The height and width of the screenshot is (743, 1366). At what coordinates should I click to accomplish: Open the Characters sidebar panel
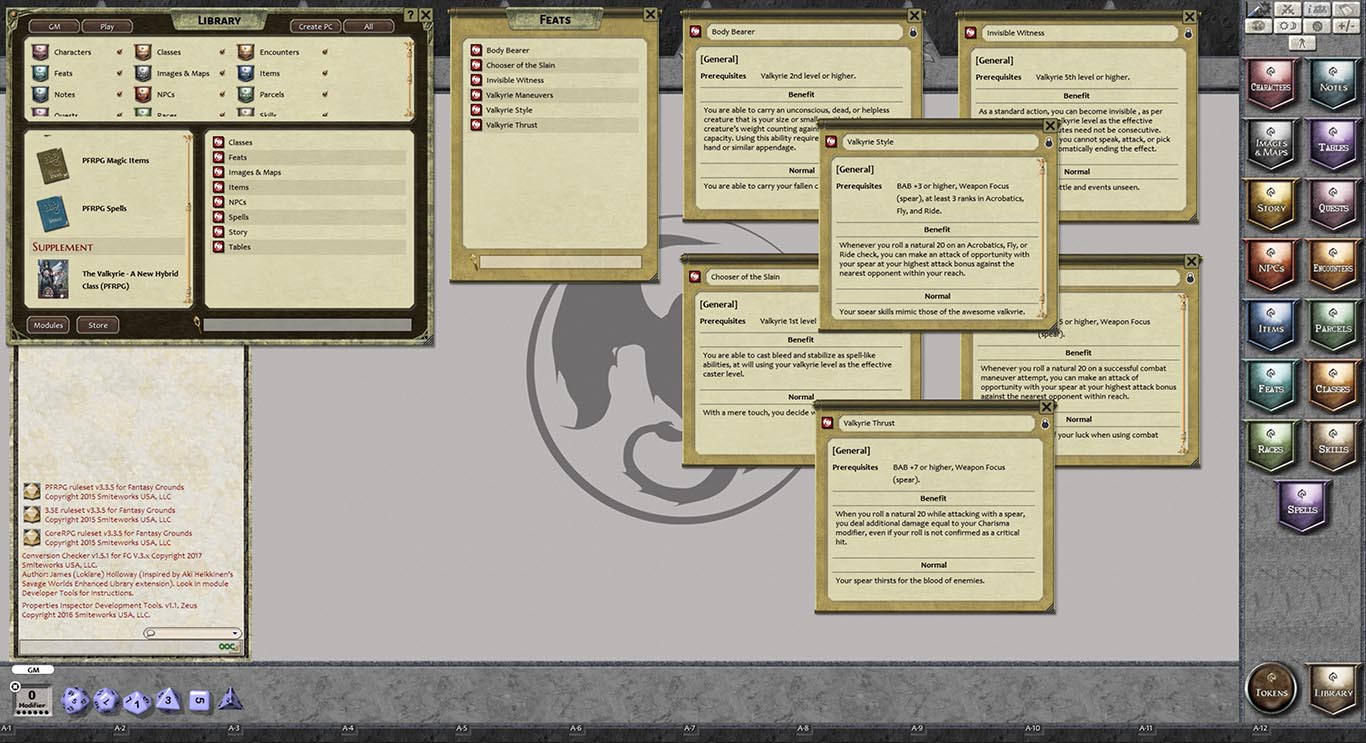[x=1271, y=84]
